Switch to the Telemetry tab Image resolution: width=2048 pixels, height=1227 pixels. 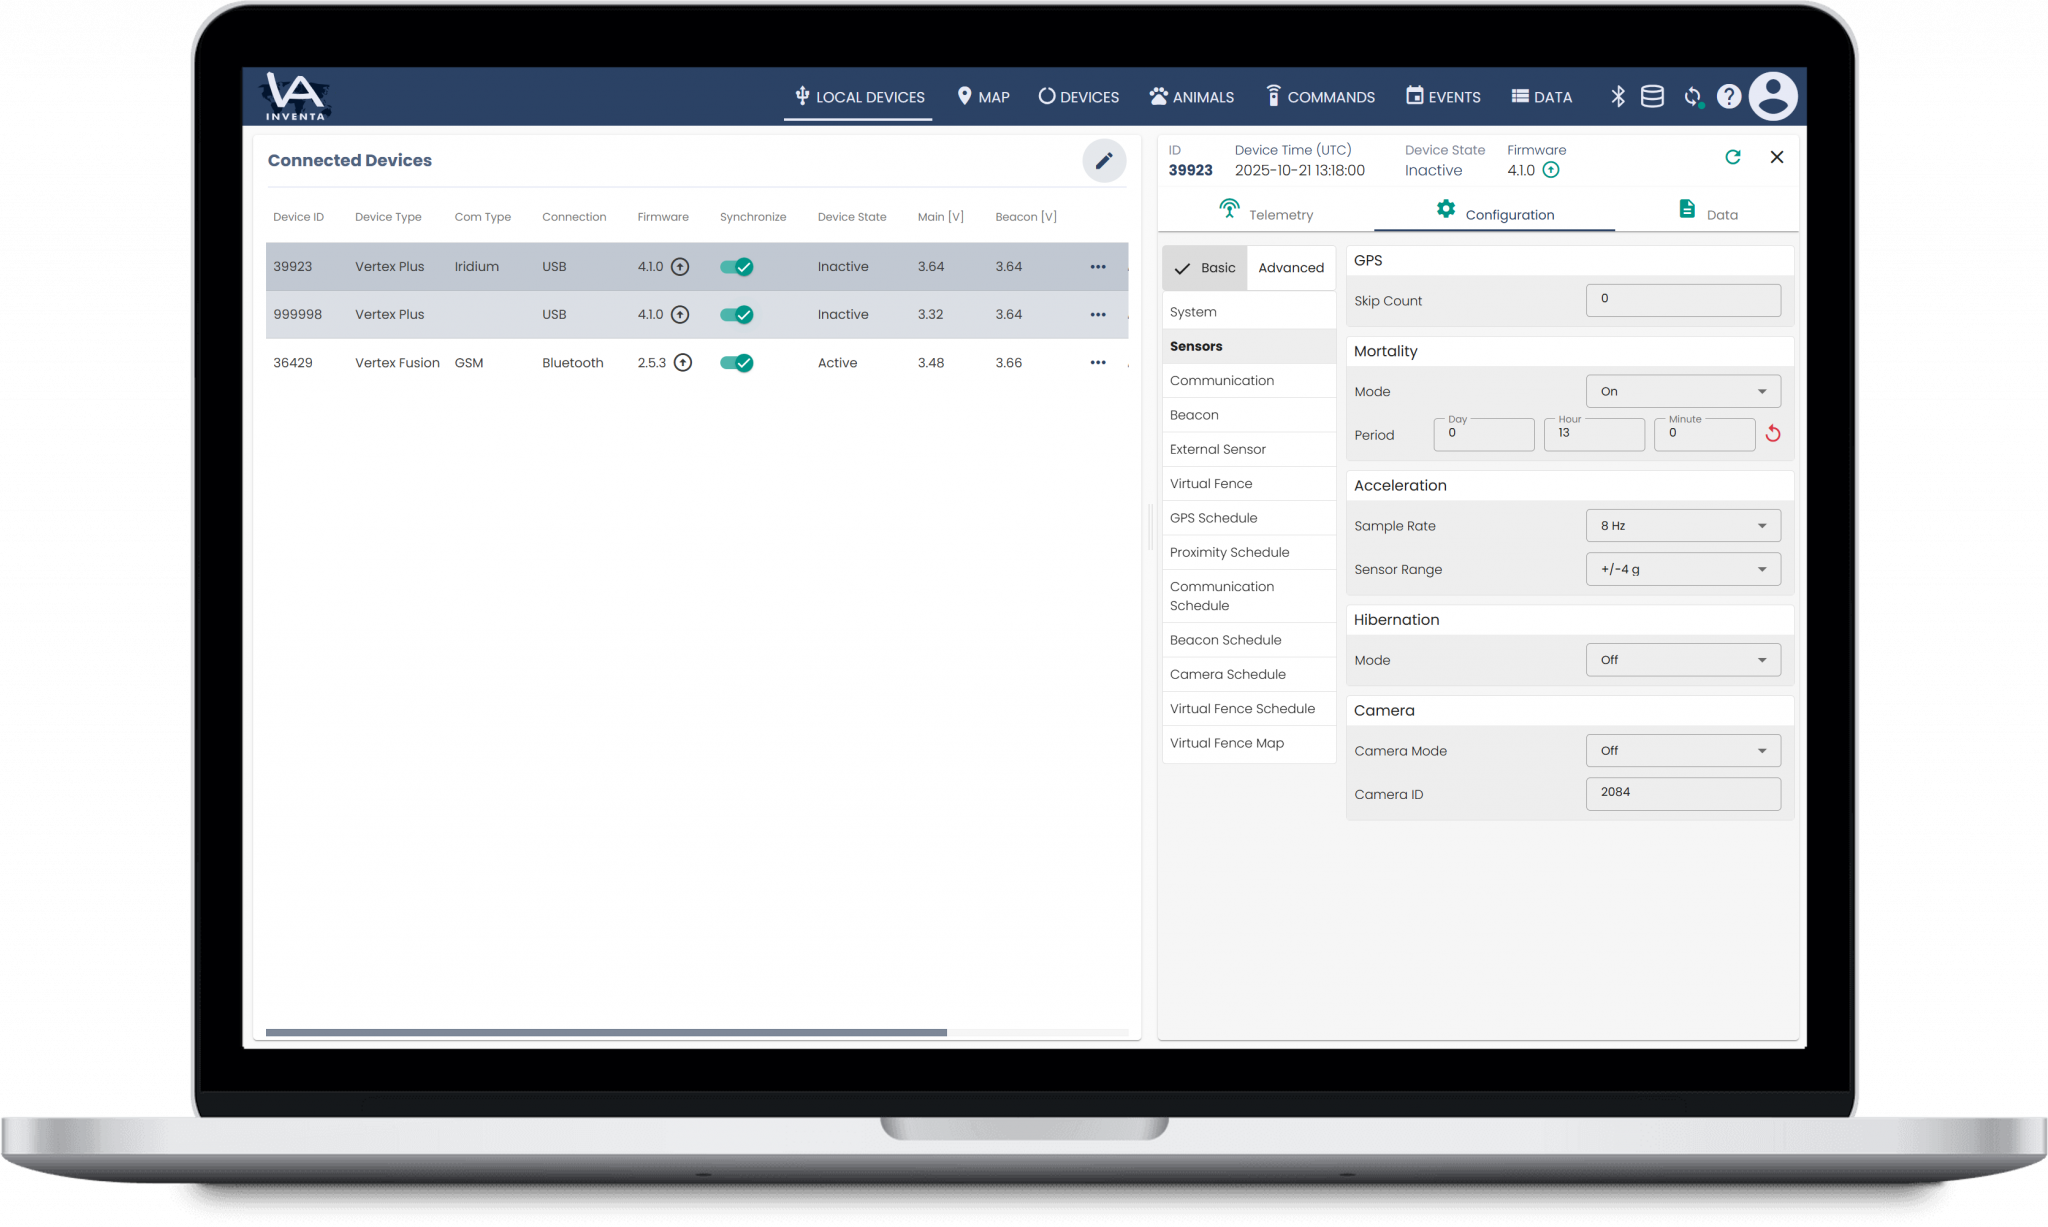(1266, 214)
